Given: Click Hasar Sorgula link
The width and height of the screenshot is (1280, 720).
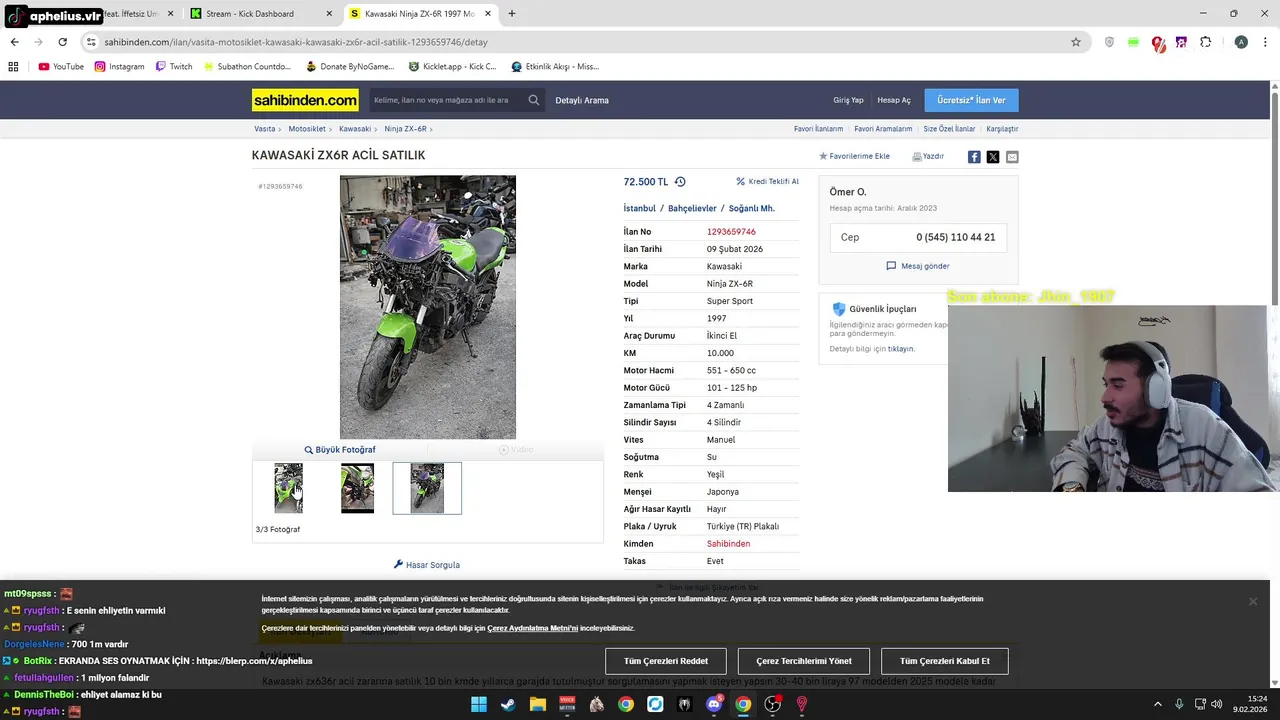Looking at the screenshot, I should [427, 565].
